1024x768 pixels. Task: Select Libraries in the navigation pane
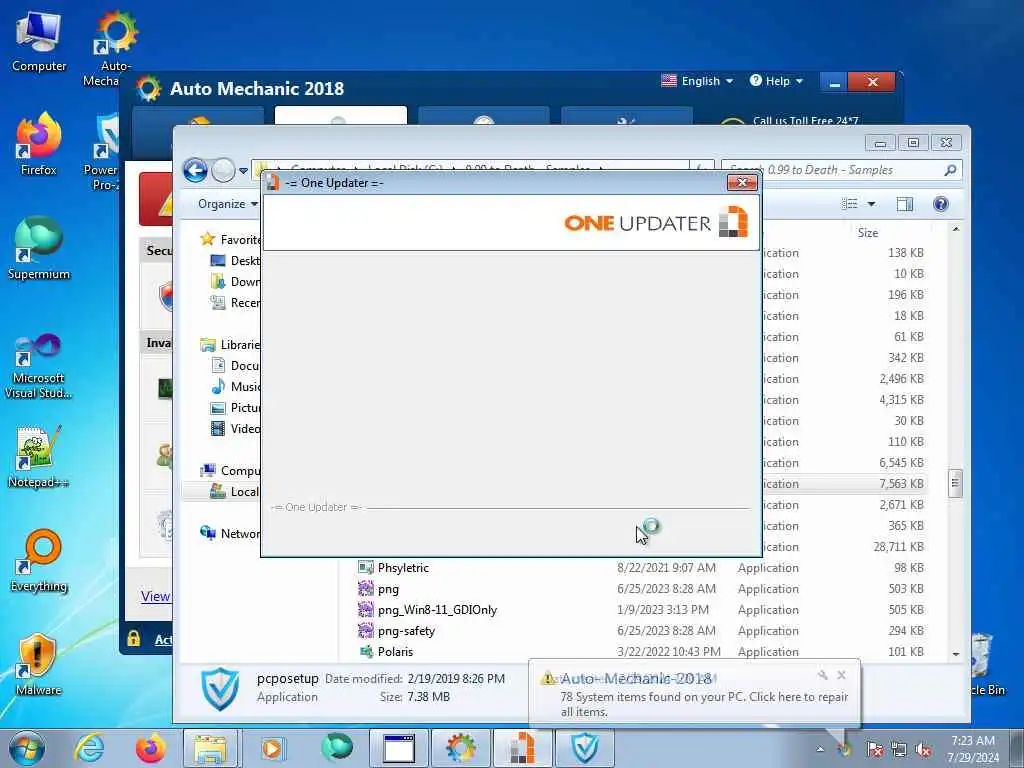pos(231,345)
